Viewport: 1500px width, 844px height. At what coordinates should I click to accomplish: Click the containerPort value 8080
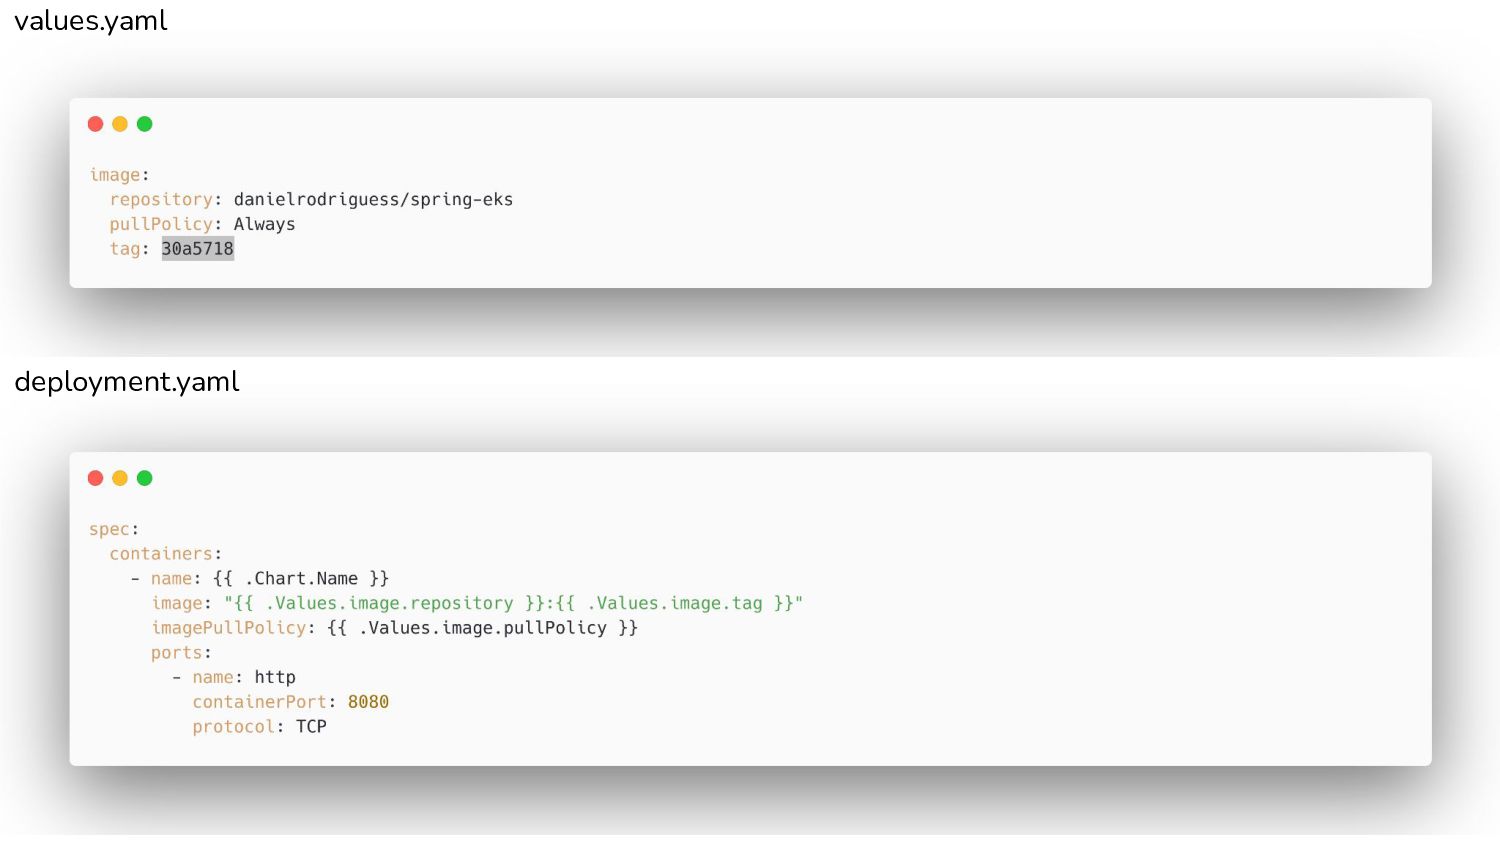[368, 702]
